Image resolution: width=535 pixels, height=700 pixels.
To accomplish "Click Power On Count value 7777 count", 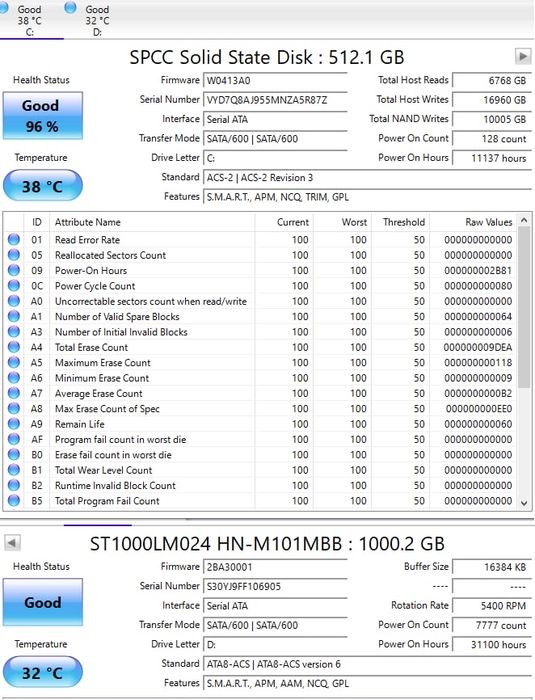I will tap(492, 625).
